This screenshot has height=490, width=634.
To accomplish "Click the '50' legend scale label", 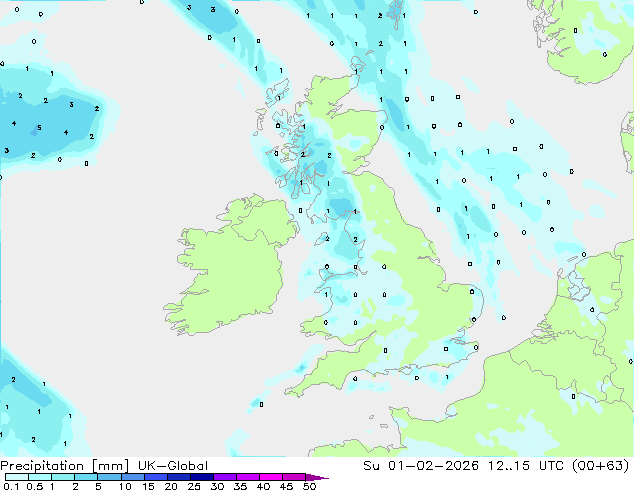I will [309, 486].
